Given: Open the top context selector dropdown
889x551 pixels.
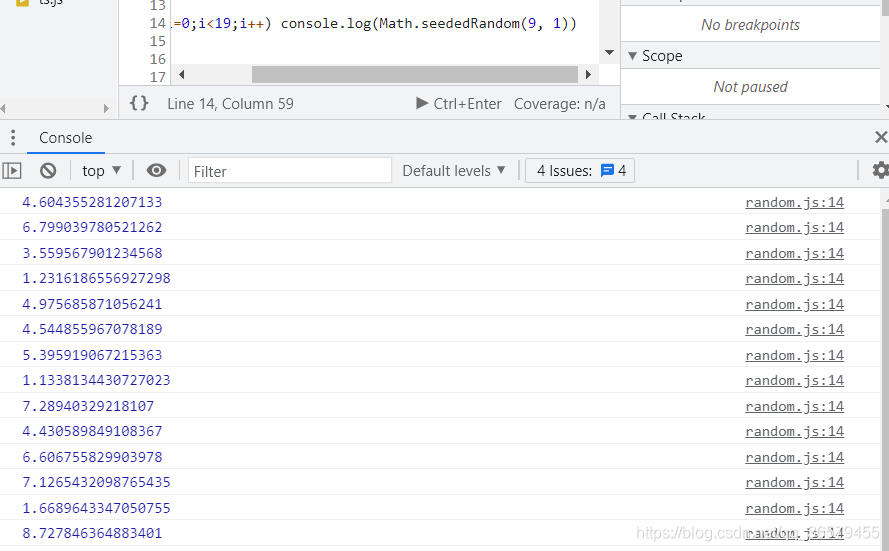Looking at the screenshot, I should [x=101, y=171].
